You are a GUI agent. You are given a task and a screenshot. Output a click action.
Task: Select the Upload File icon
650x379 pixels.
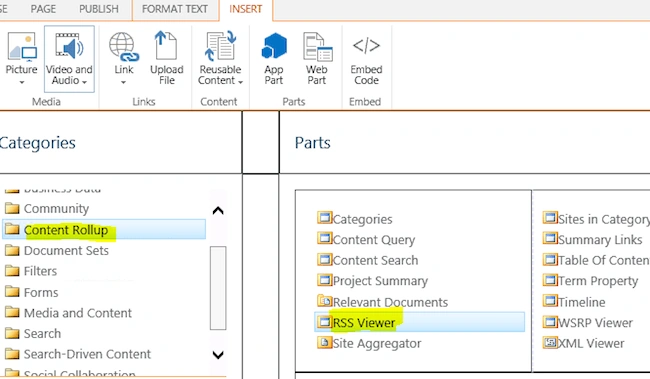[x=166, y=46]
